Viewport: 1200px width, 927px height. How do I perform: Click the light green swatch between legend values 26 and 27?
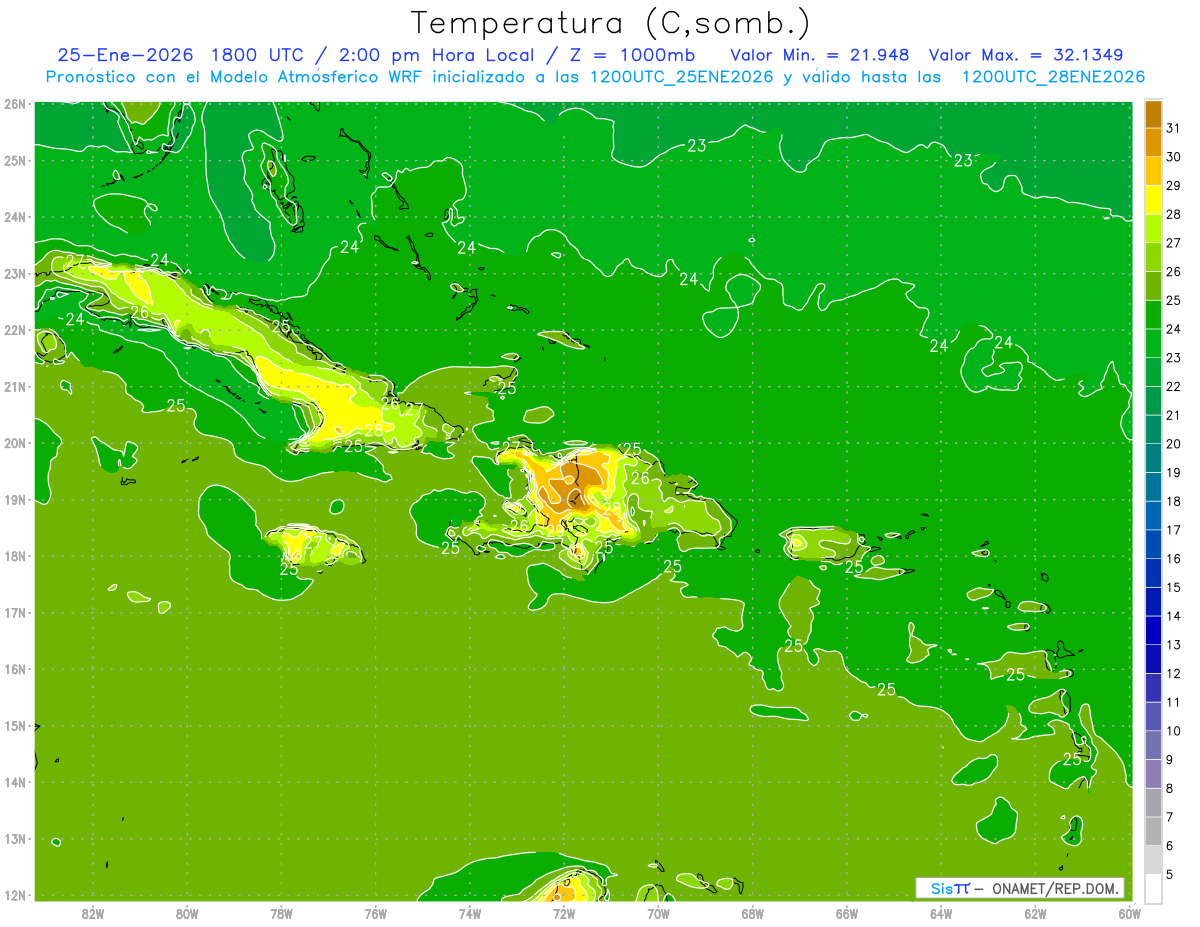click(1153, 258)
